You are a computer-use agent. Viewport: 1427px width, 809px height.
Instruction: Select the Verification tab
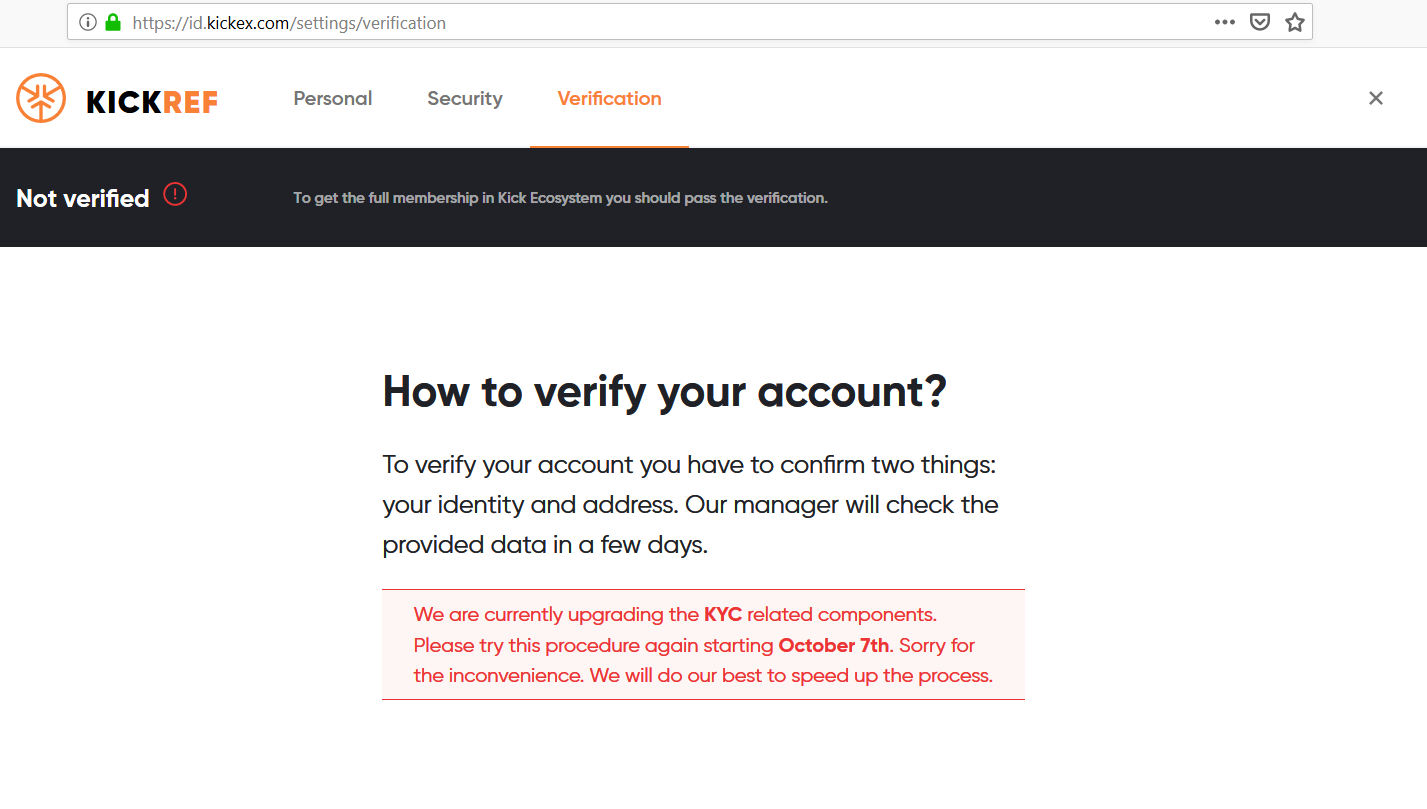click(x=609, y=98)
